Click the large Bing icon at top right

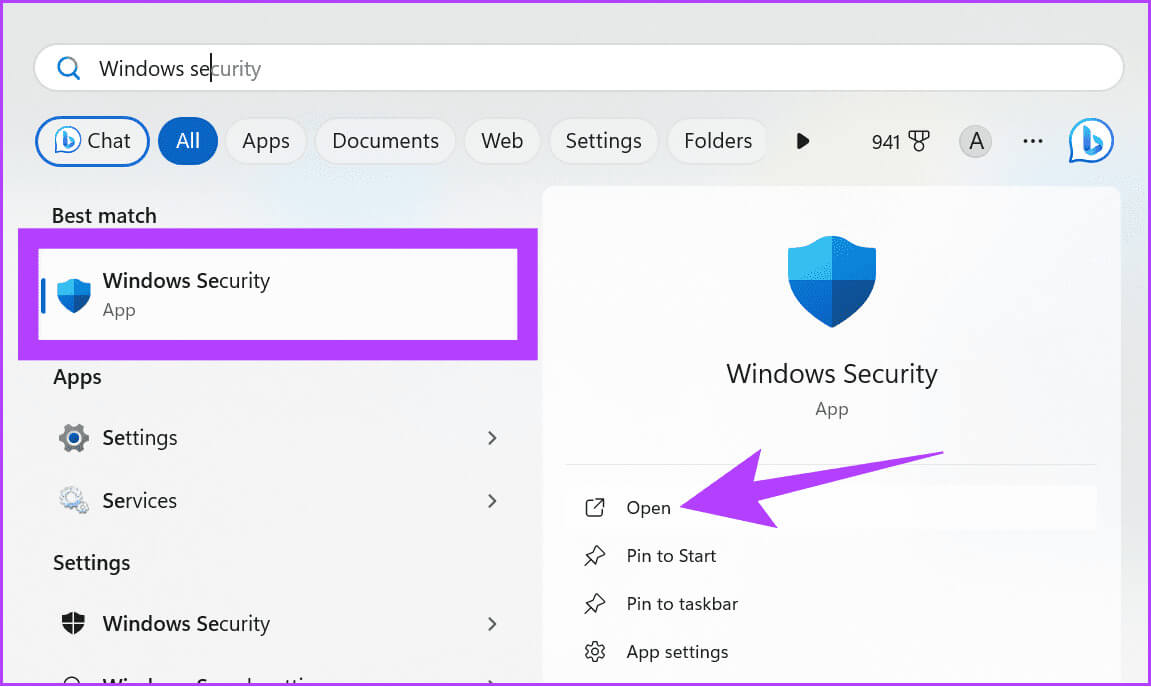click(1091, 140)
